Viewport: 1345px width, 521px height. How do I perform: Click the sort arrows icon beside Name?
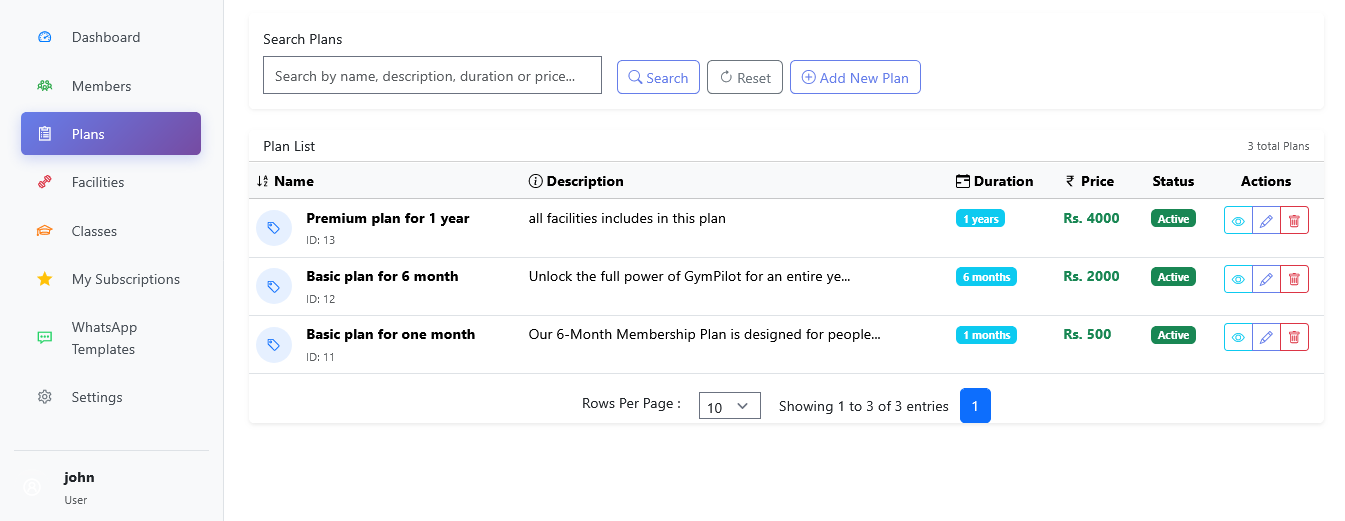click(x=263, y=181)
